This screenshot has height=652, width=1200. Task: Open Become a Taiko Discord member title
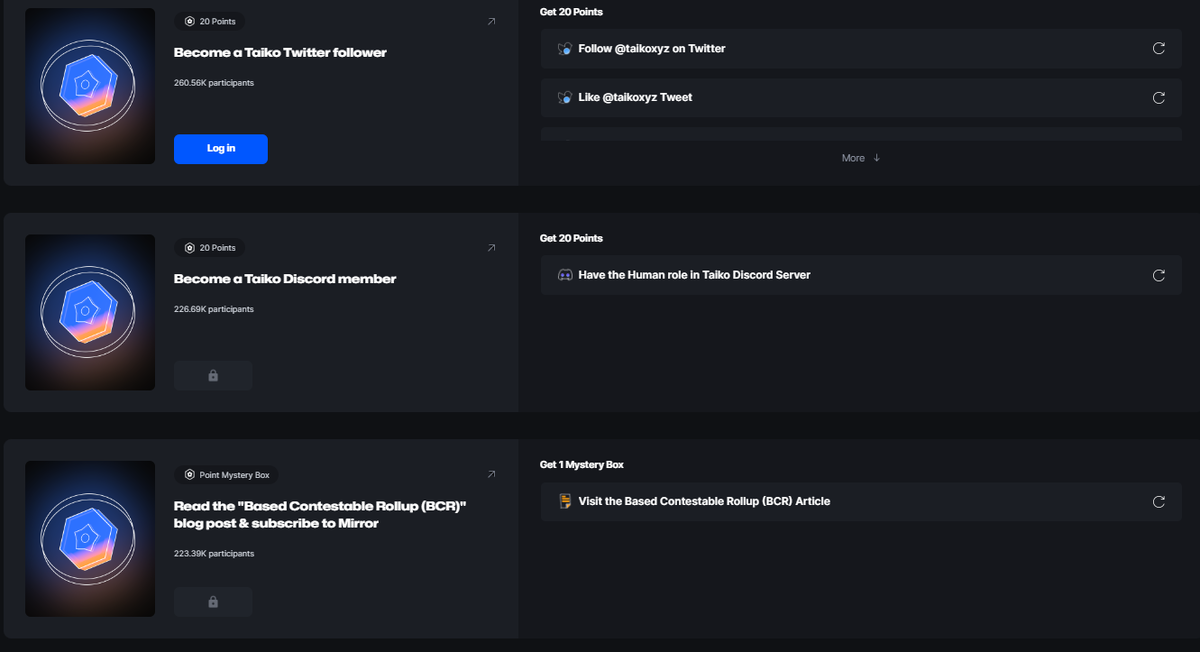point(285,279)
